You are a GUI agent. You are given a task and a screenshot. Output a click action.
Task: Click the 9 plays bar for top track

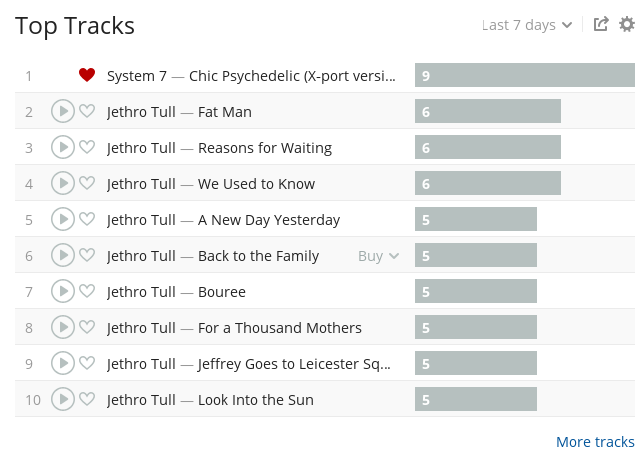525,75
